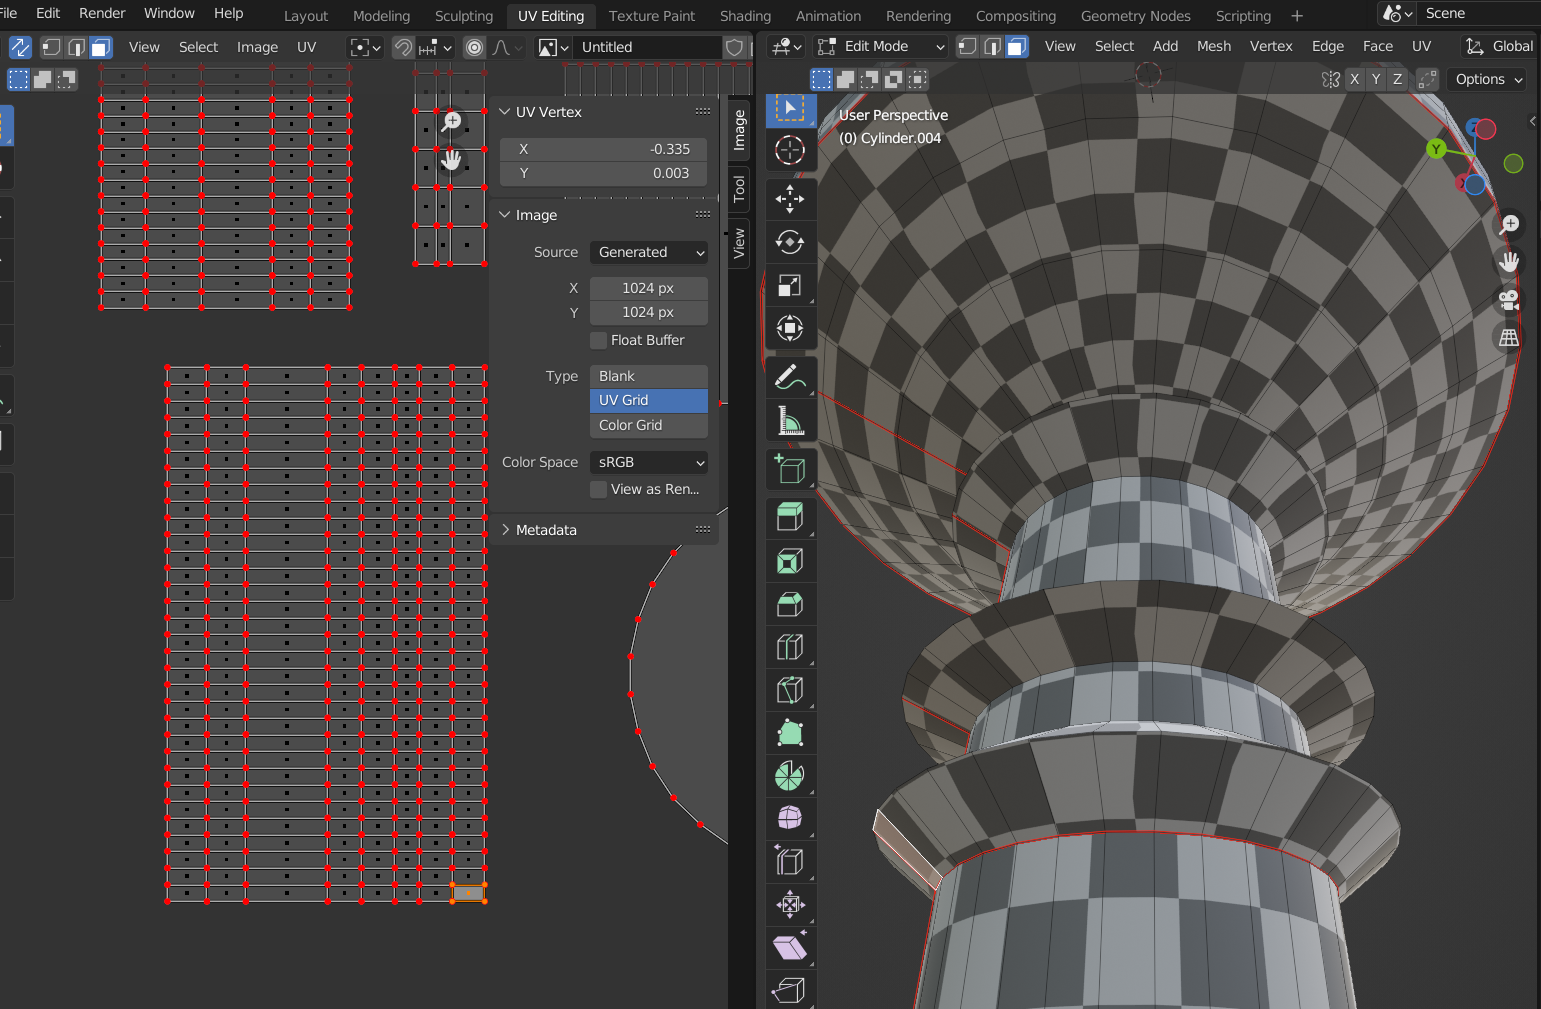Click the zoom magnifier gizmo in UV editor
The width and height of the screenshot is (1541, 1009).
(452, 122)
